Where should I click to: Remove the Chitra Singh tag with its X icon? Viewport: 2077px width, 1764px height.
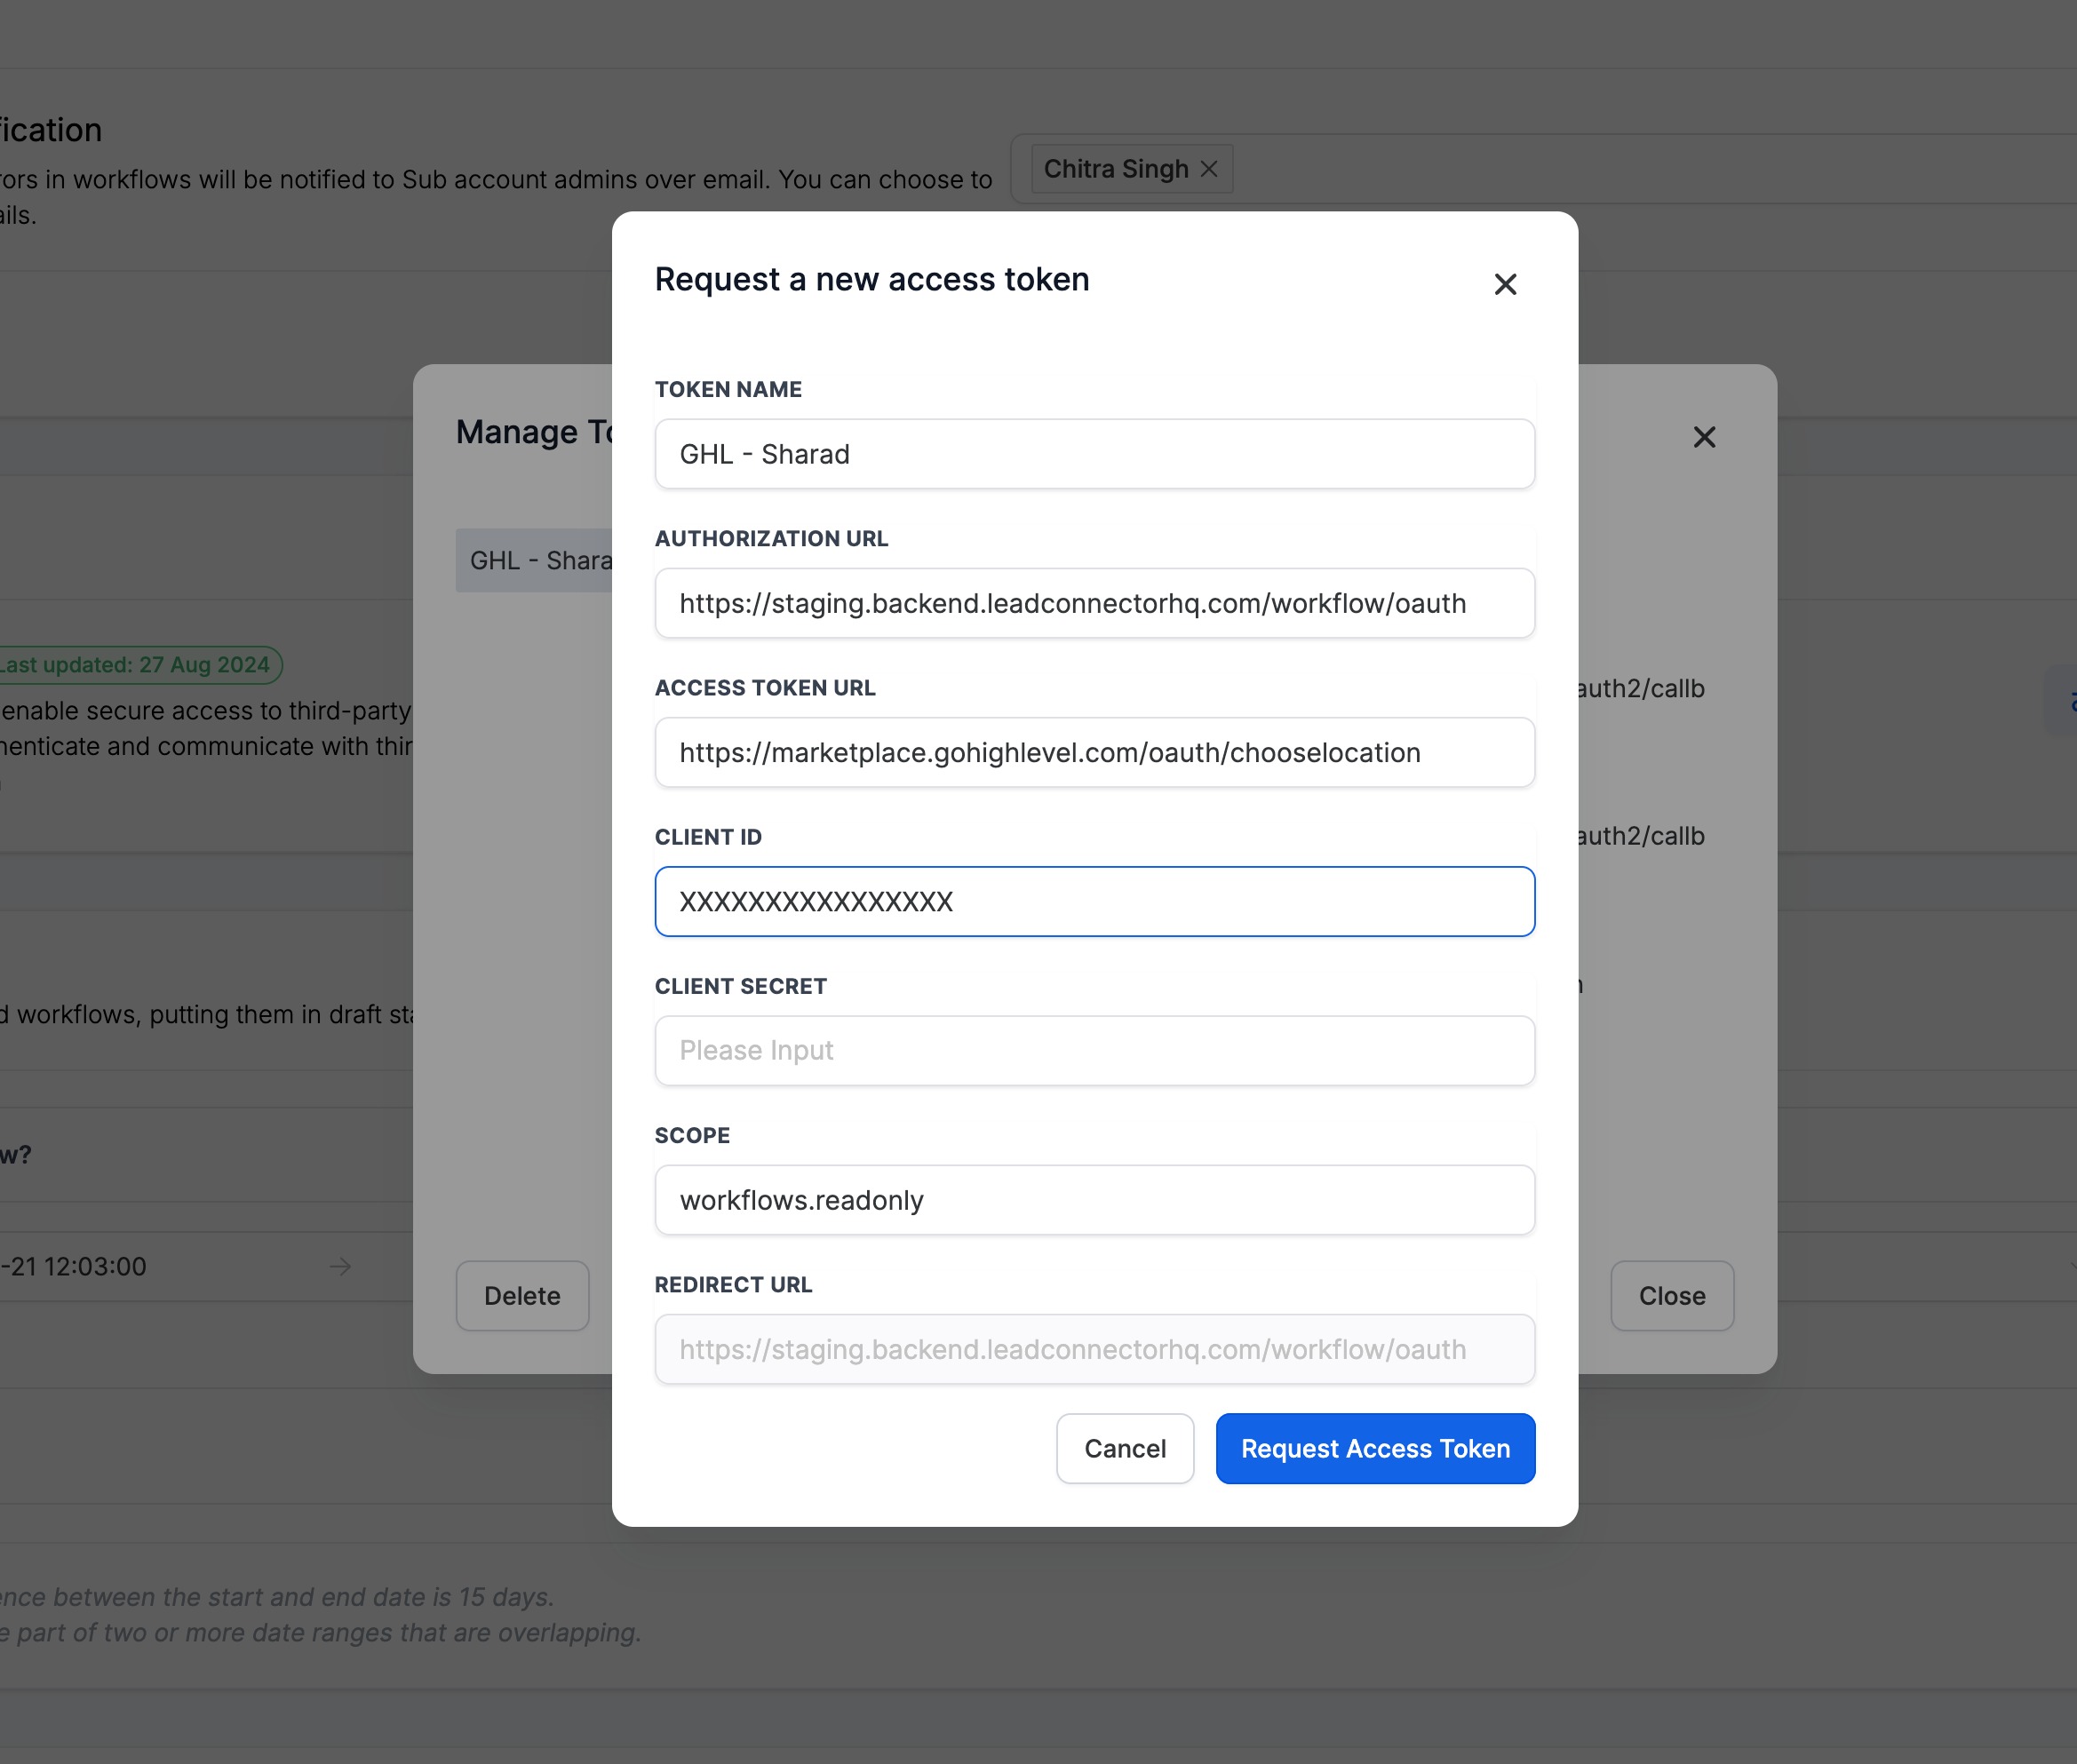1209,169
